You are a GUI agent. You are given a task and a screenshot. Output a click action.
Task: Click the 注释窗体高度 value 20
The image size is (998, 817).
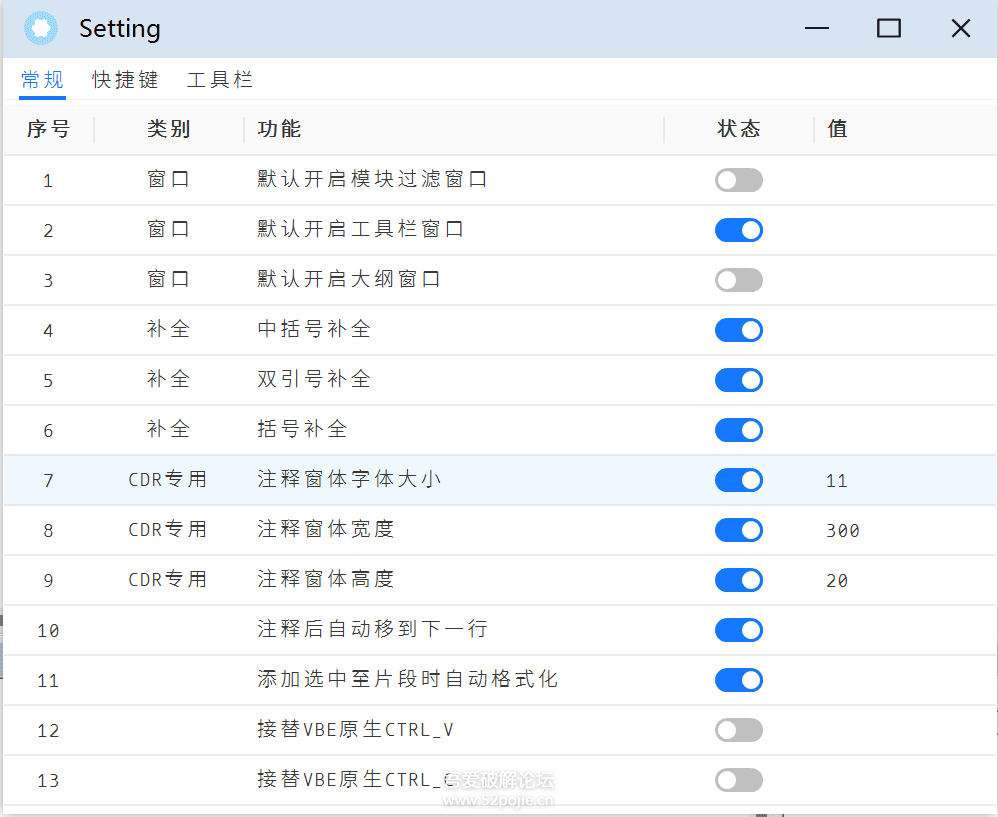[x=837, y=580]
